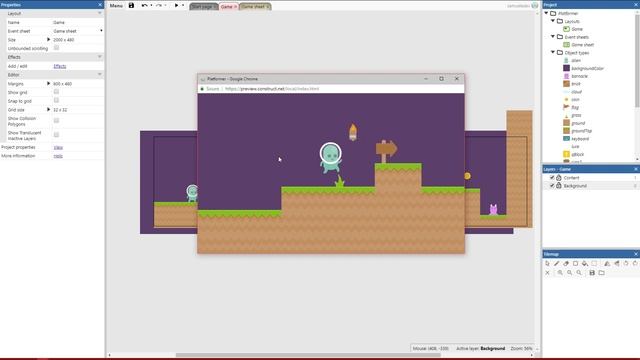
Task: Click the Redo arrow in toolbar
Action: point(159,6)
